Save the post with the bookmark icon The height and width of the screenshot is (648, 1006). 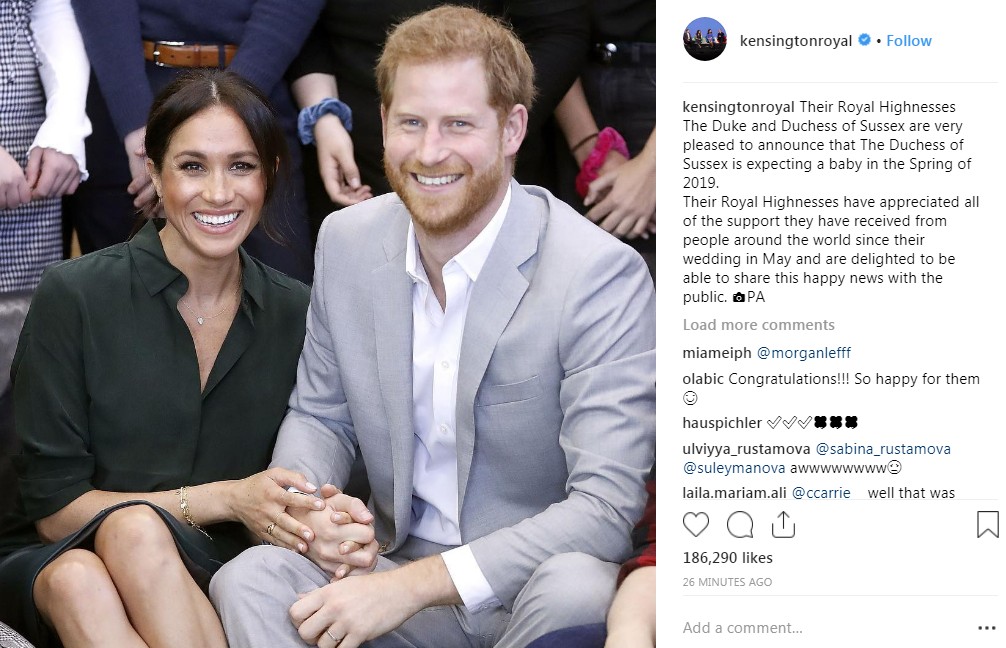pos(987,524)
